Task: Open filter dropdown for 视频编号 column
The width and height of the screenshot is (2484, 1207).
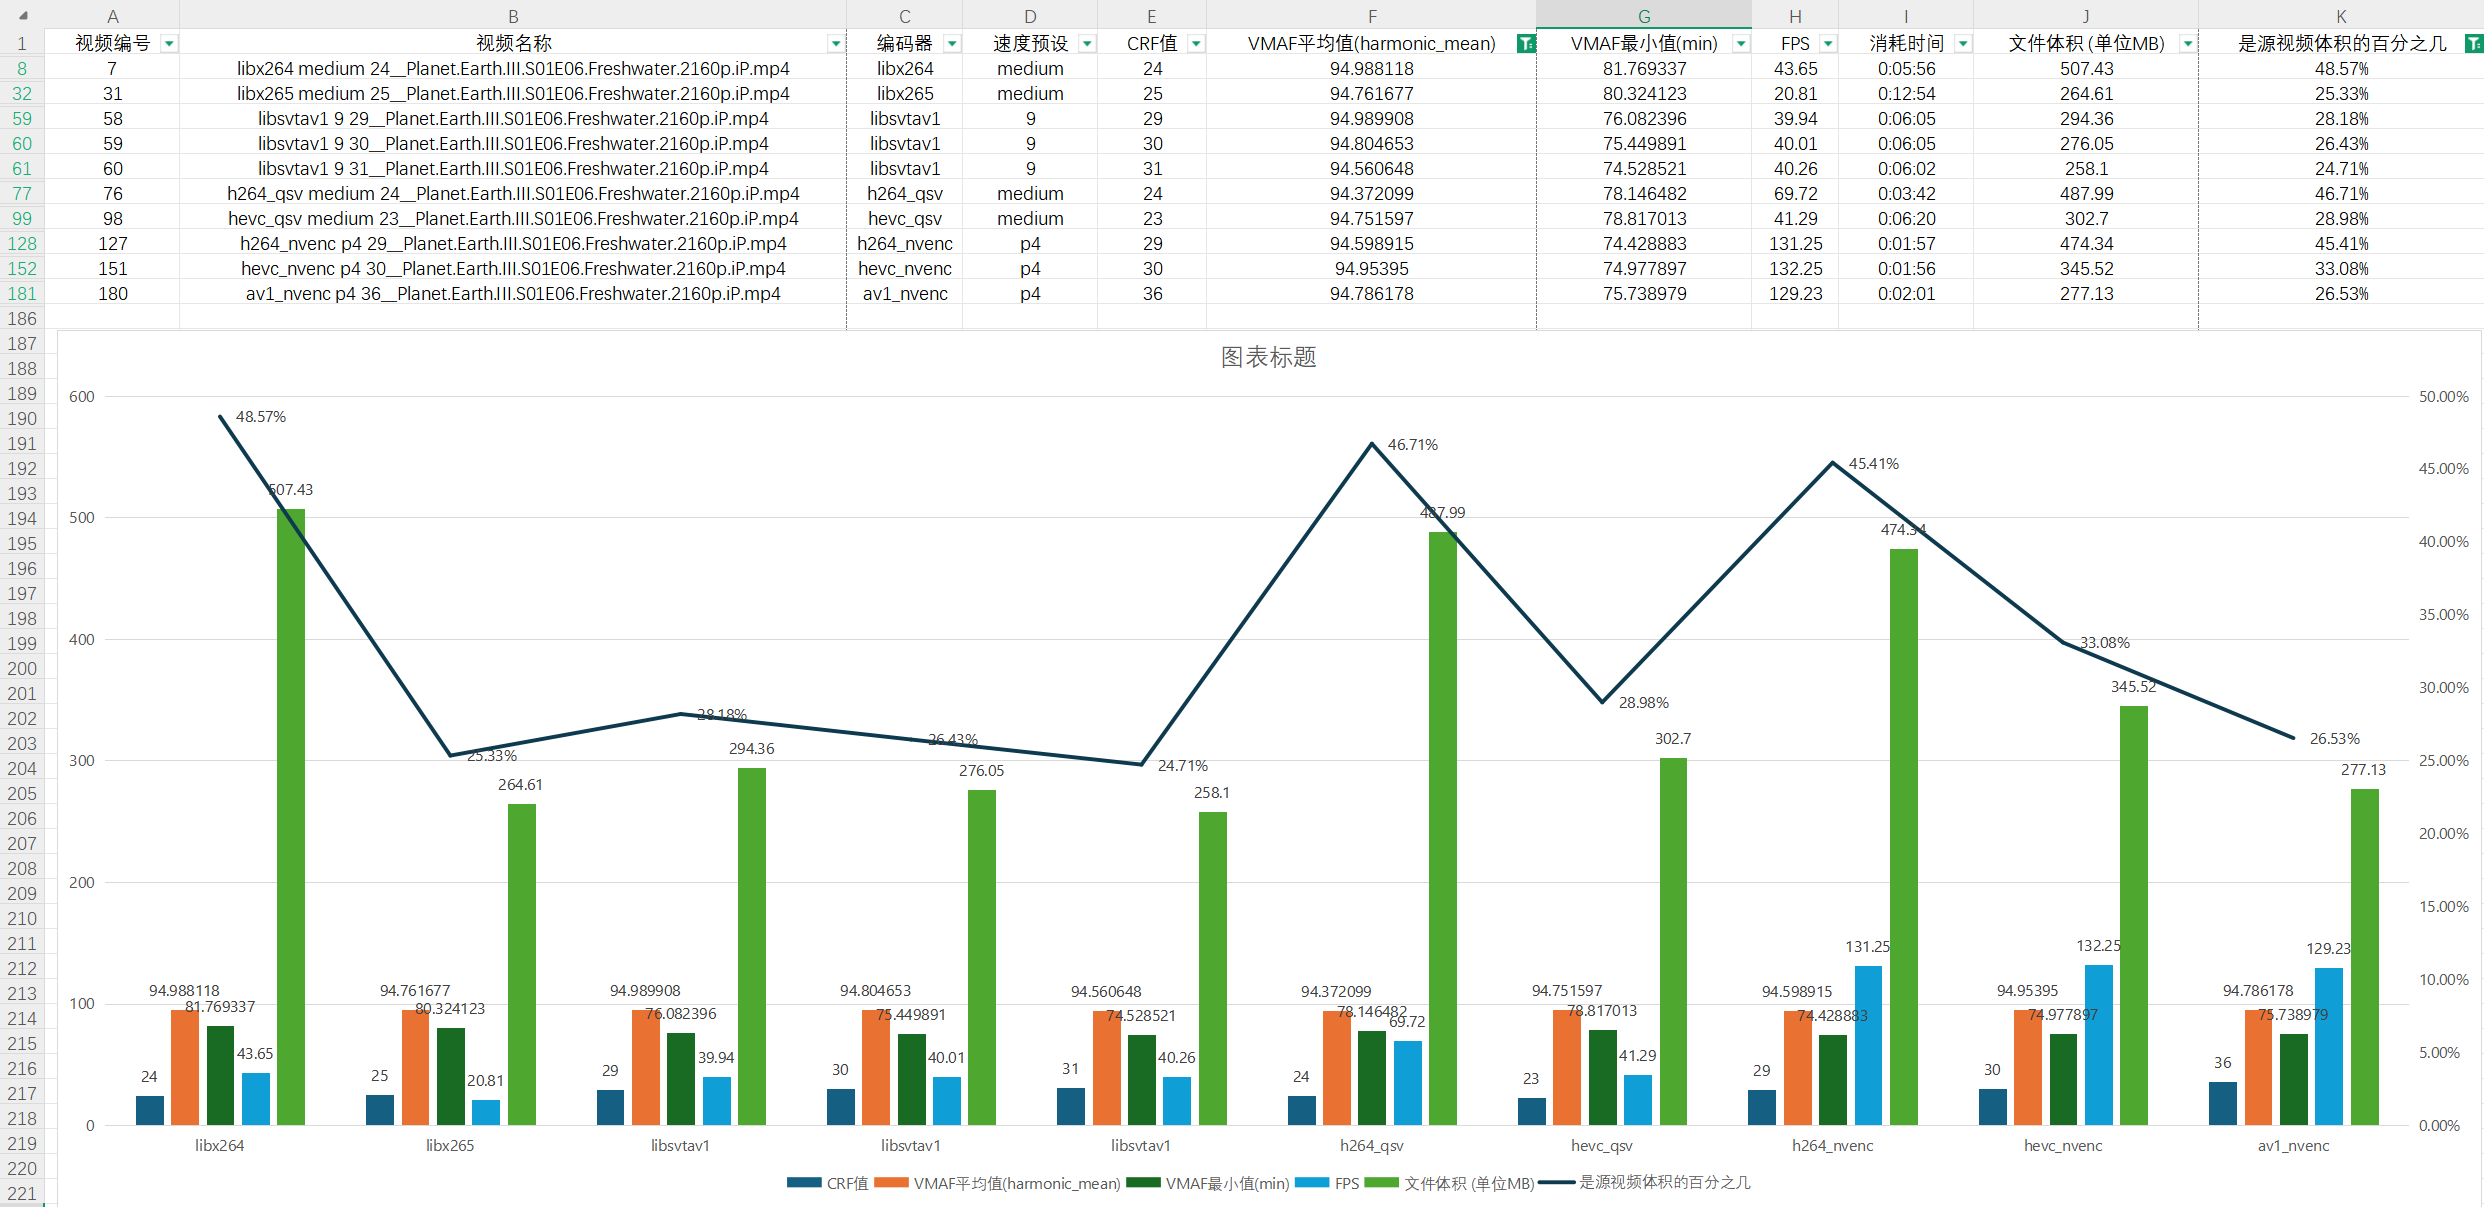Action: pyautogui.click(x=169, y=43)
